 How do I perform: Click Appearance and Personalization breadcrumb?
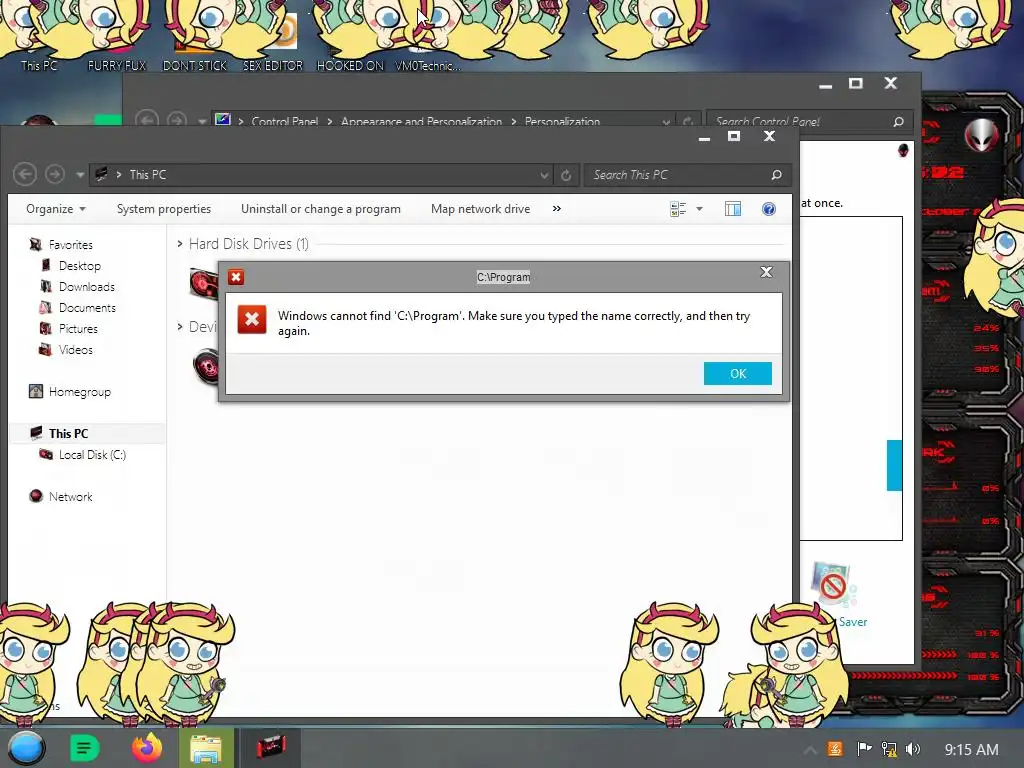click(x=421, y=121)
